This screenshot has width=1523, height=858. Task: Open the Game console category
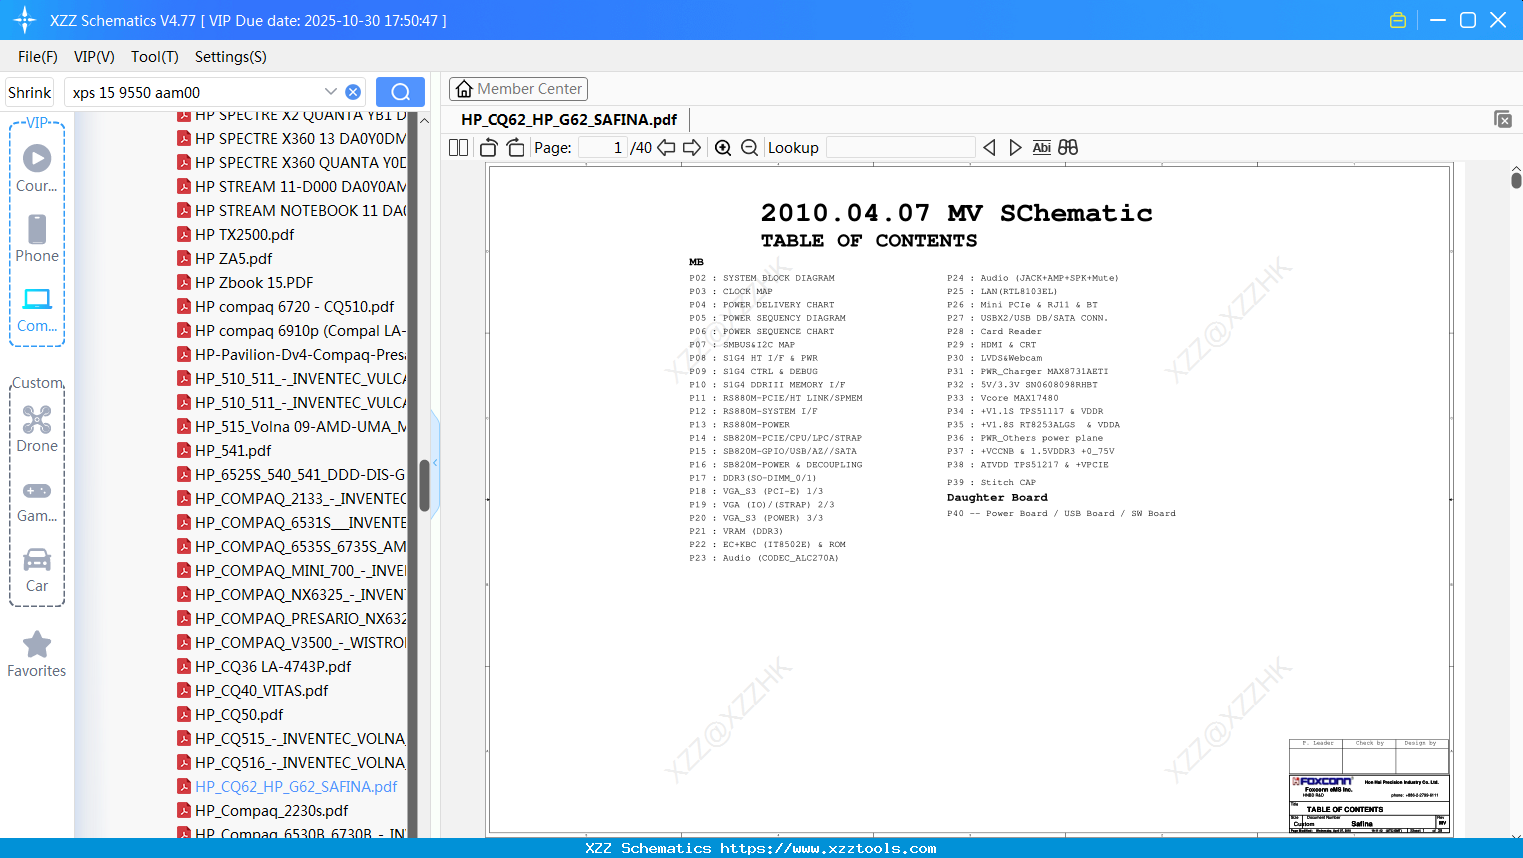37,500
